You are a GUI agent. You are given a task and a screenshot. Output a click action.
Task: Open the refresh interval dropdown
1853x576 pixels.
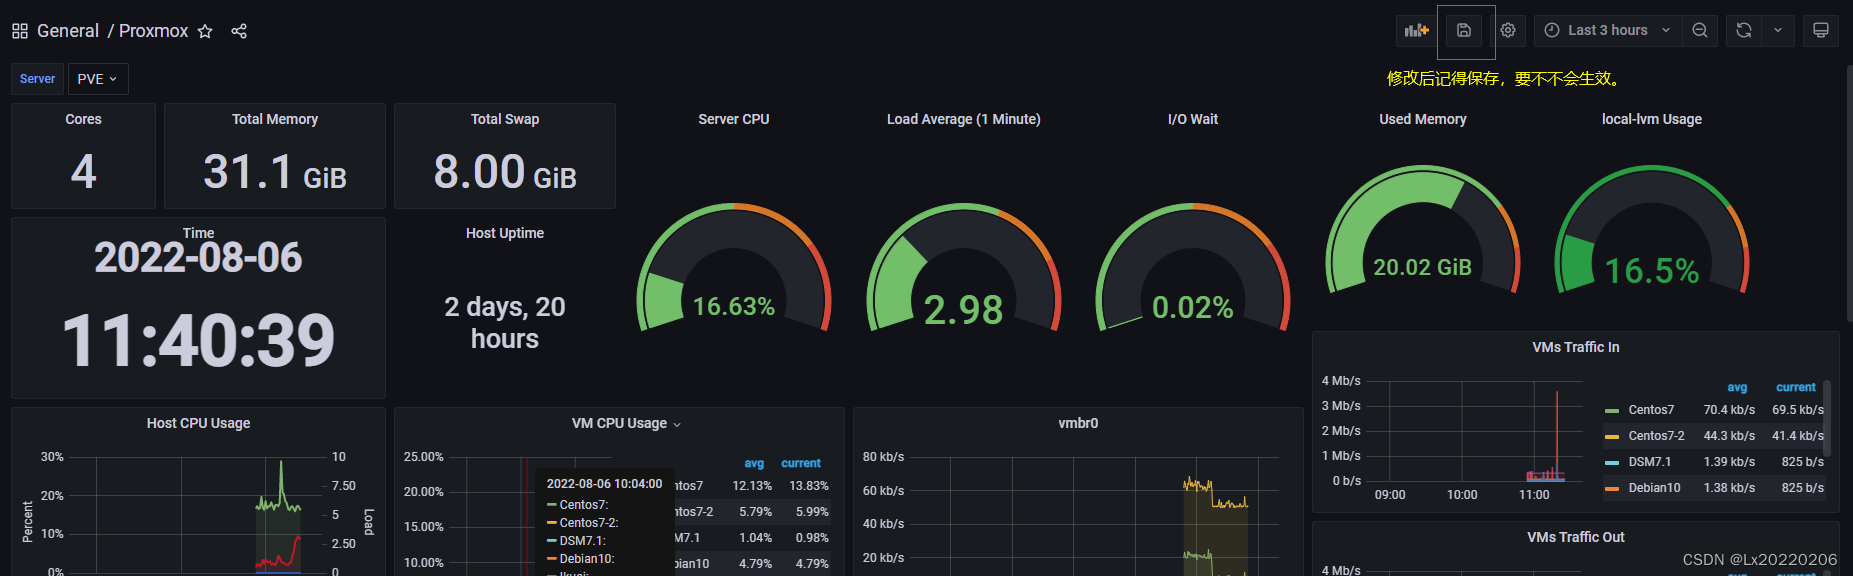[1778, 30]
